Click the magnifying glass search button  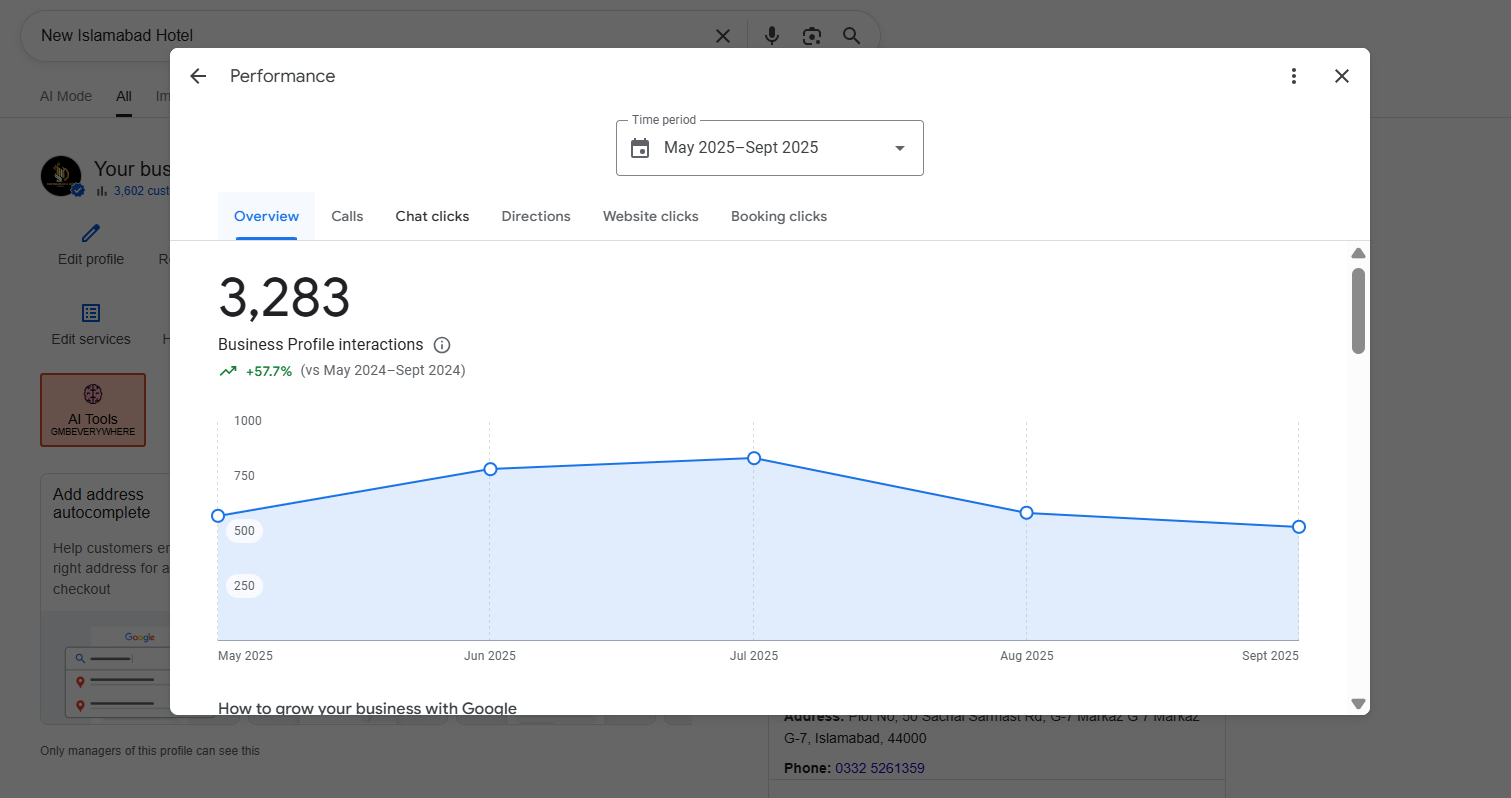(852, 36)
